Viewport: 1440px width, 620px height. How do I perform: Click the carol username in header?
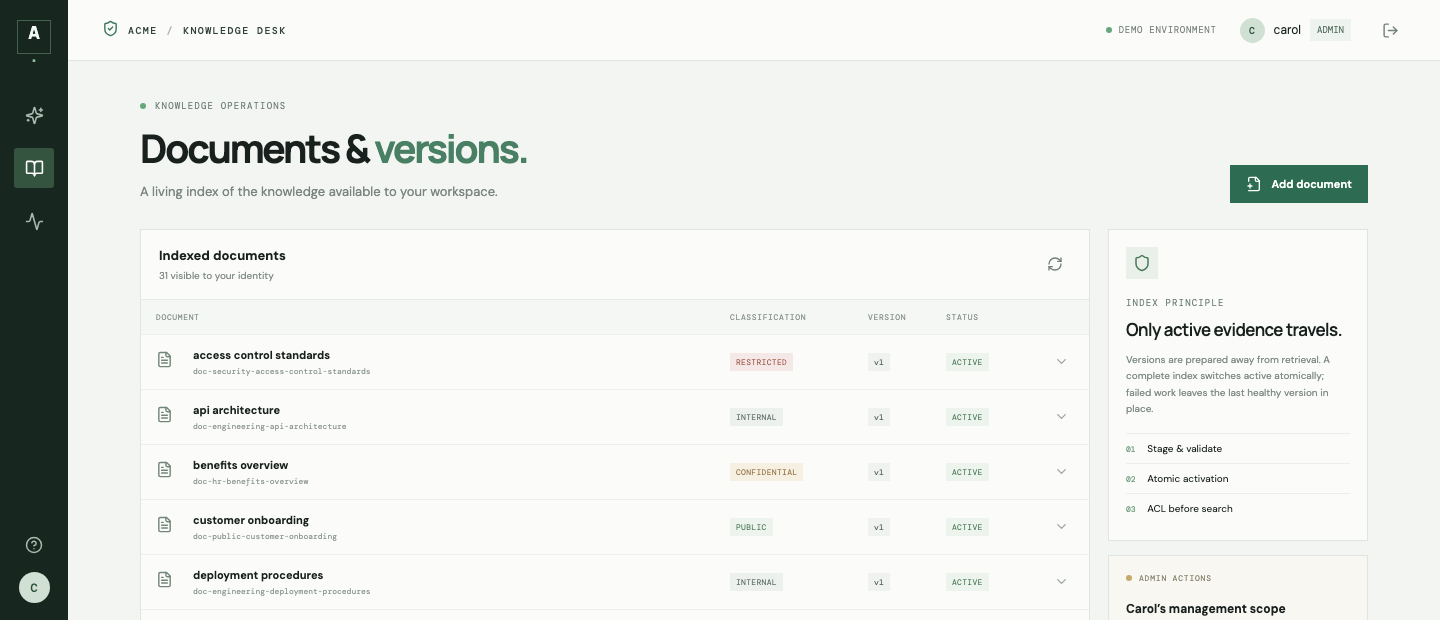[1287, 30]
